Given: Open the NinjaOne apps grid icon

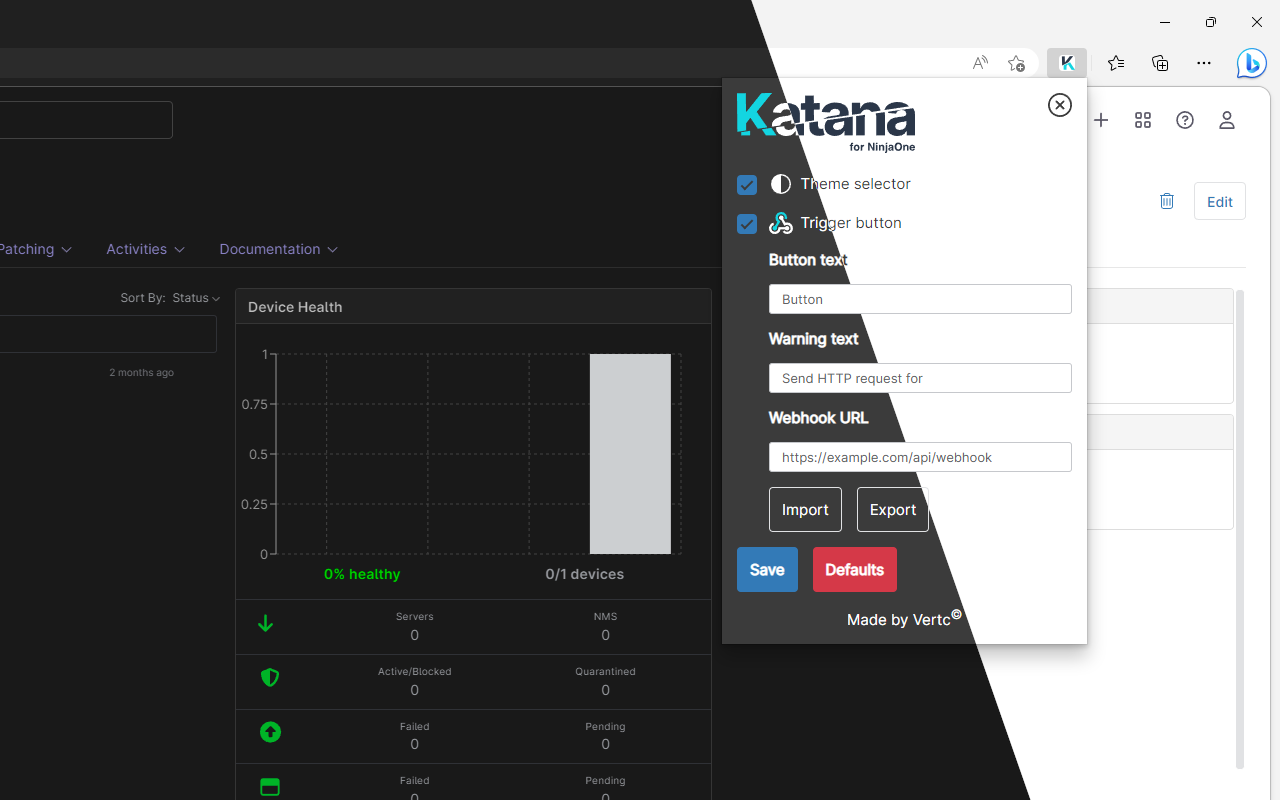Looking at the screenshot, I should 1142,120.
